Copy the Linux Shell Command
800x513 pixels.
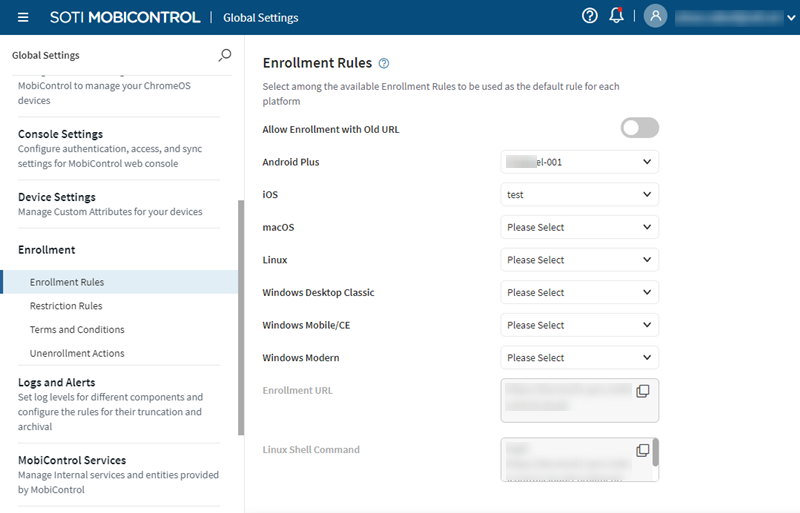[643, 450]
